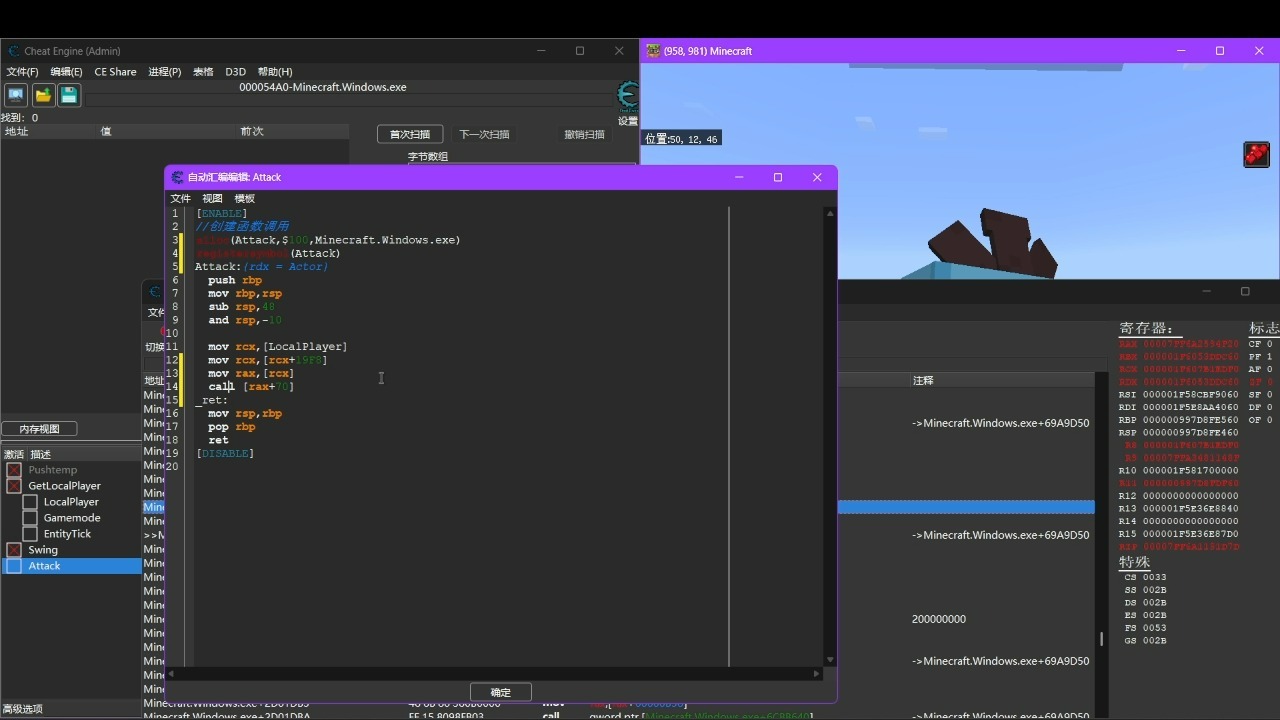The width and height of the screenshot is (1280, 720).
Task: Click the 字节数组 value type label
Action: tap(428, 157)
